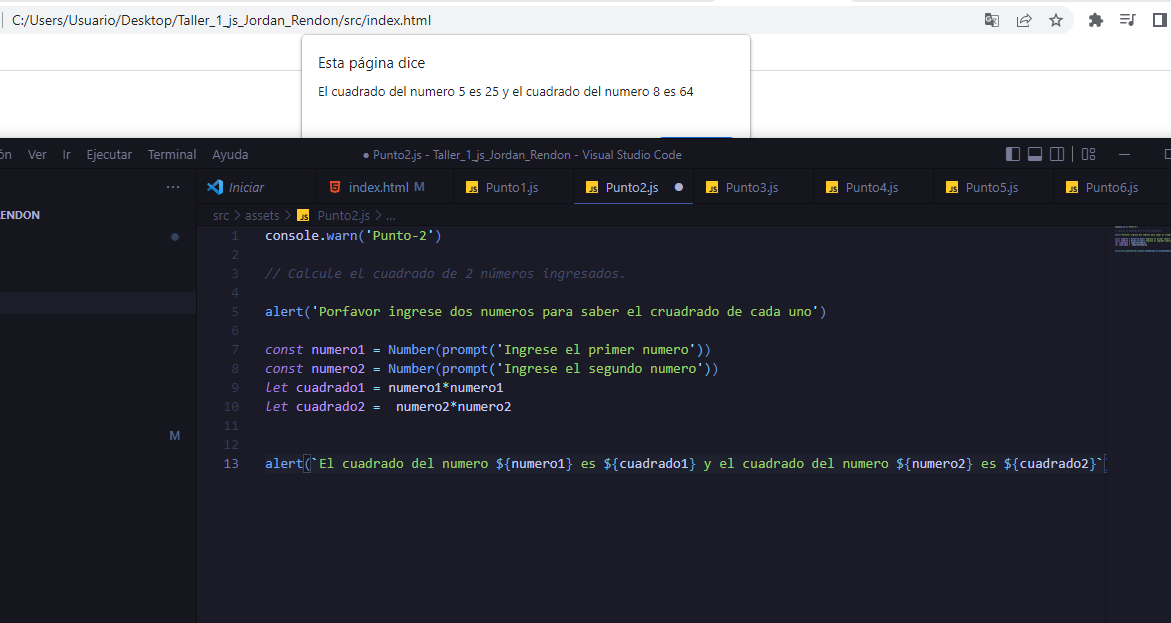Click the alert 'Porfavor ingrese dos numeros' line
The height and width of the screenshot is (623, 1171).
click(x=546, y=312)
